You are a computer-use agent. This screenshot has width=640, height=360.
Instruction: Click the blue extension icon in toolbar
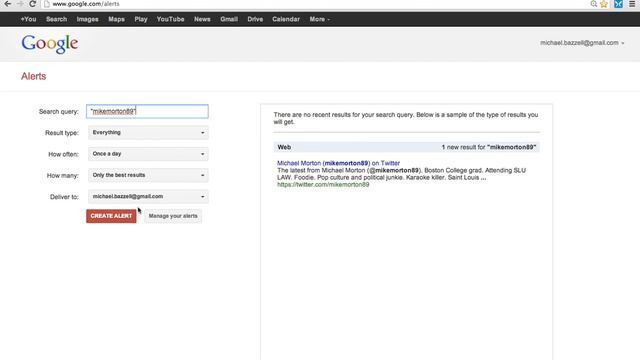coord(618,4)
